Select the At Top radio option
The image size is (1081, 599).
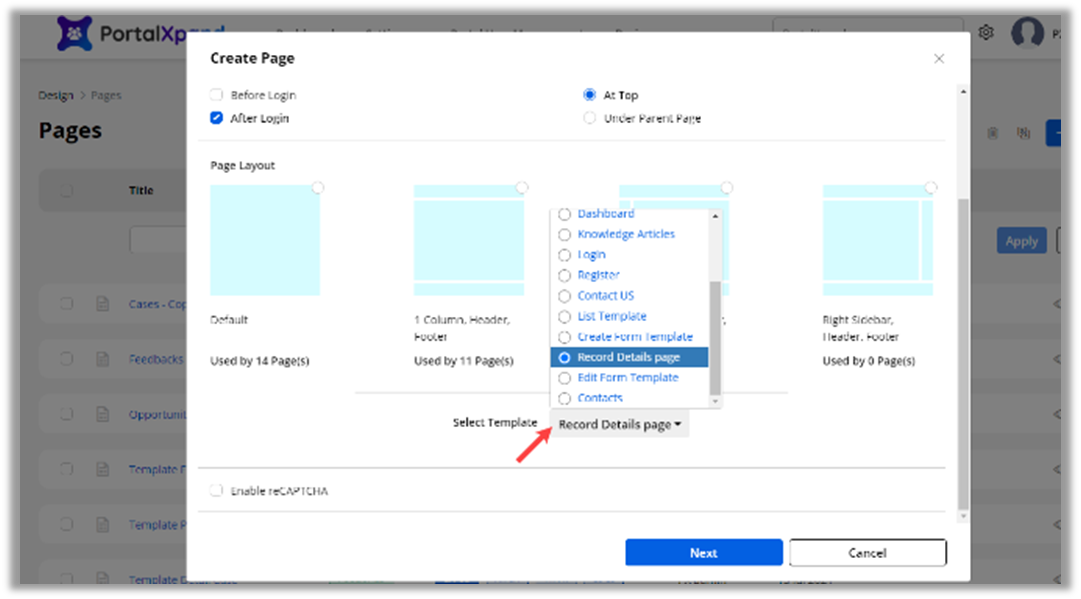coord(589,95)
